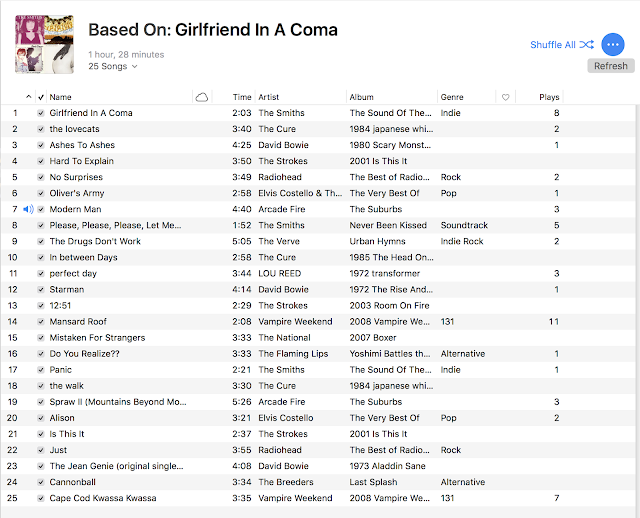Select the song 'Do You Realize??'
640x518 pixels.
[x=84, y=353]
